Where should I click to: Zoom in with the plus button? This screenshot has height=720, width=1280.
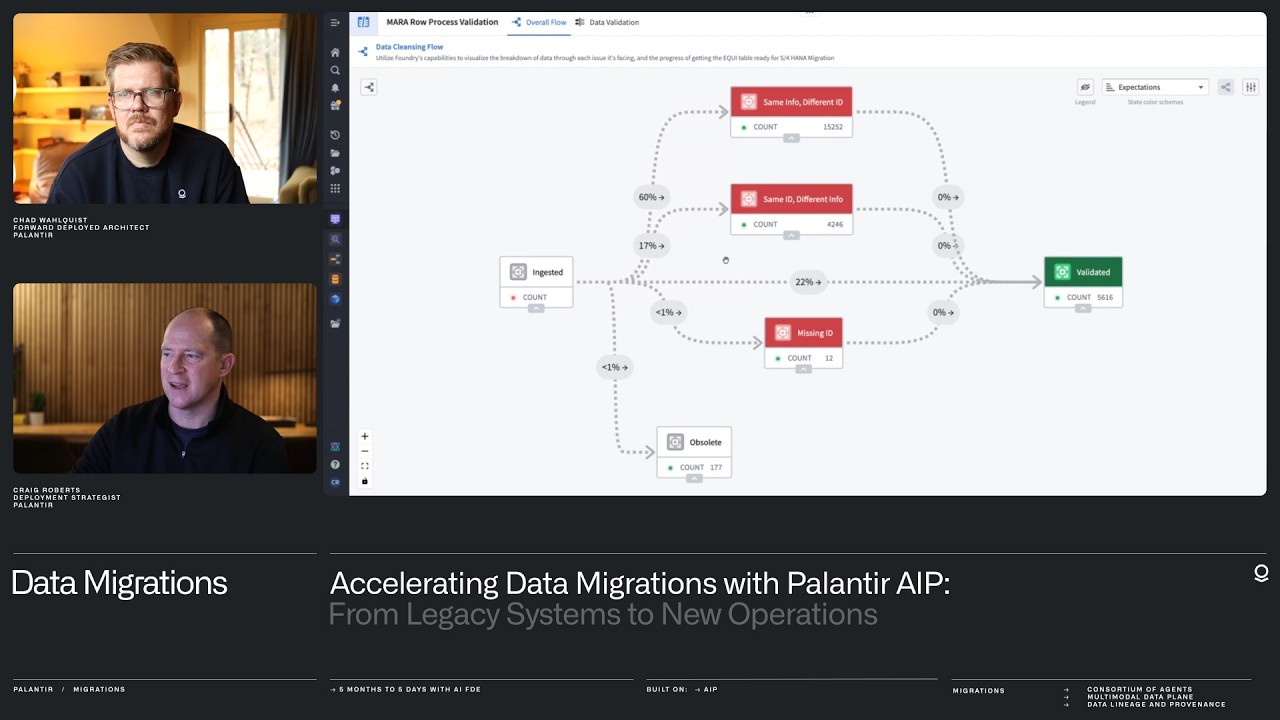[365, 436]
